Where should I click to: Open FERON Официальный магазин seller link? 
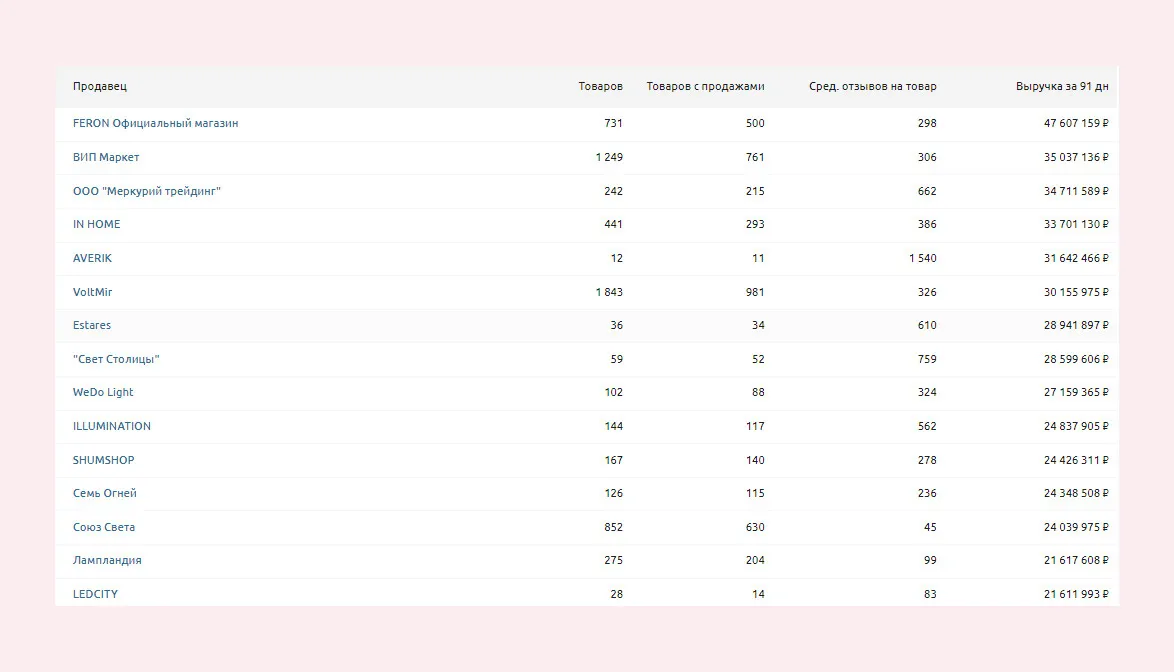click(x=155, y=124)
